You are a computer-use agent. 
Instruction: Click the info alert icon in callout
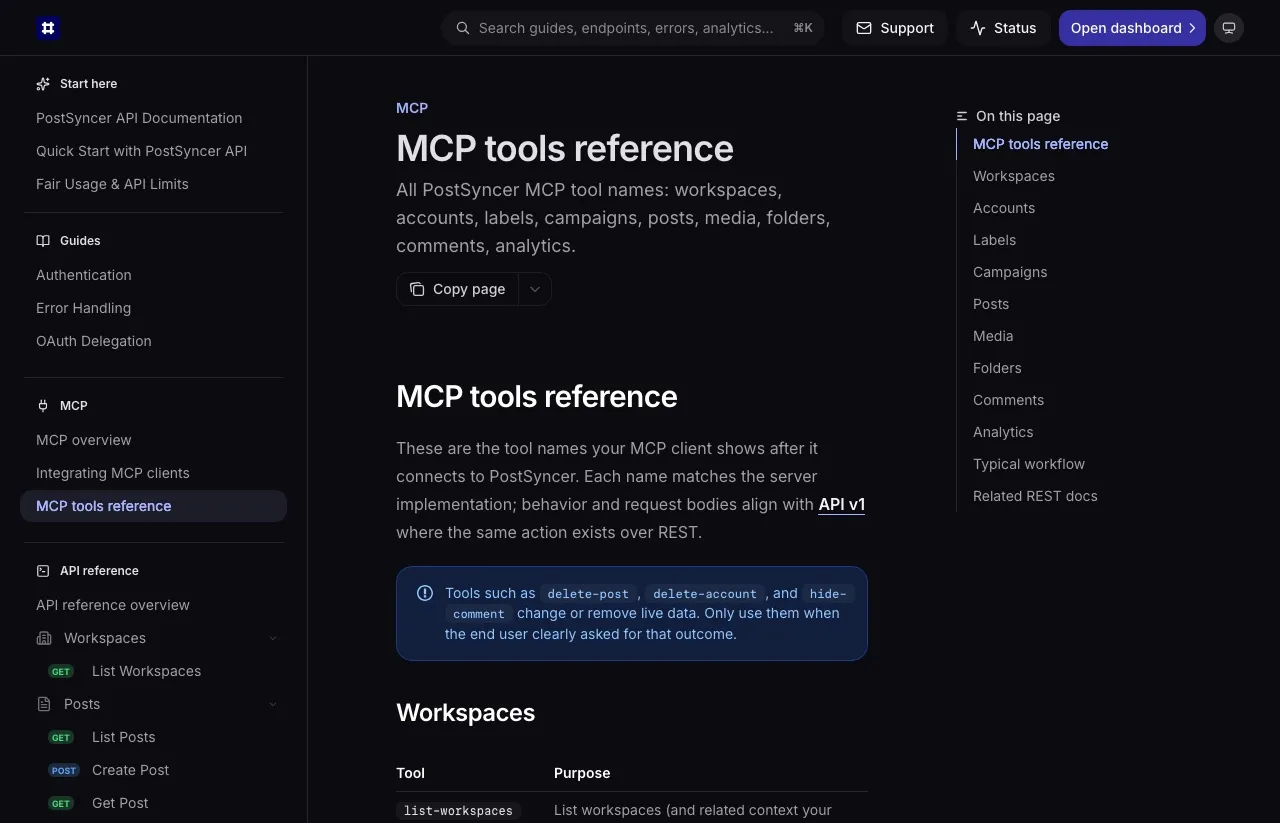point(425,593)
